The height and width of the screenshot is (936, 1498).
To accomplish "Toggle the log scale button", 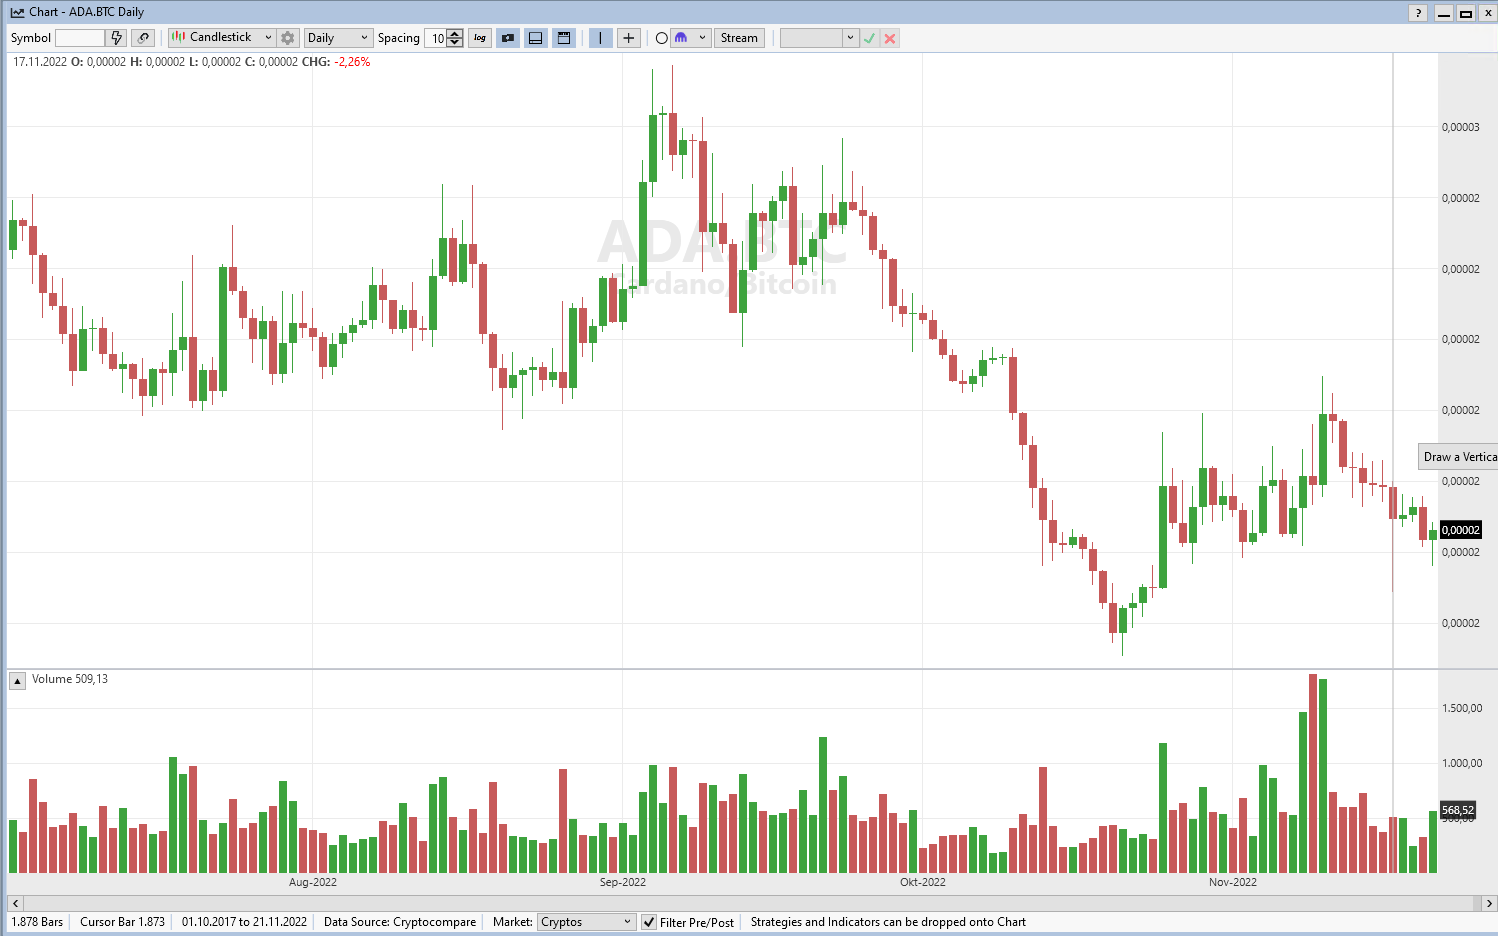I will pyautogui.click(x=480, y=38).
